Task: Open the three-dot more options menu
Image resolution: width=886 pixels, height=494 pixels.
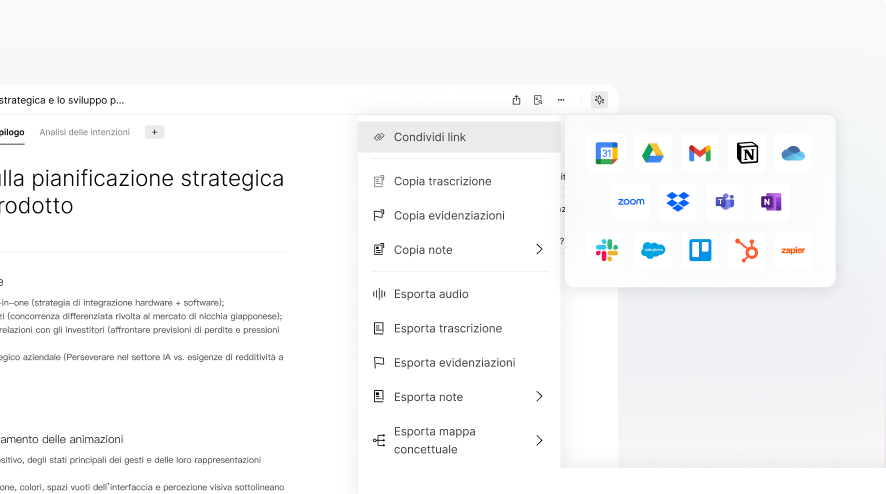Action: click(561, 100)
